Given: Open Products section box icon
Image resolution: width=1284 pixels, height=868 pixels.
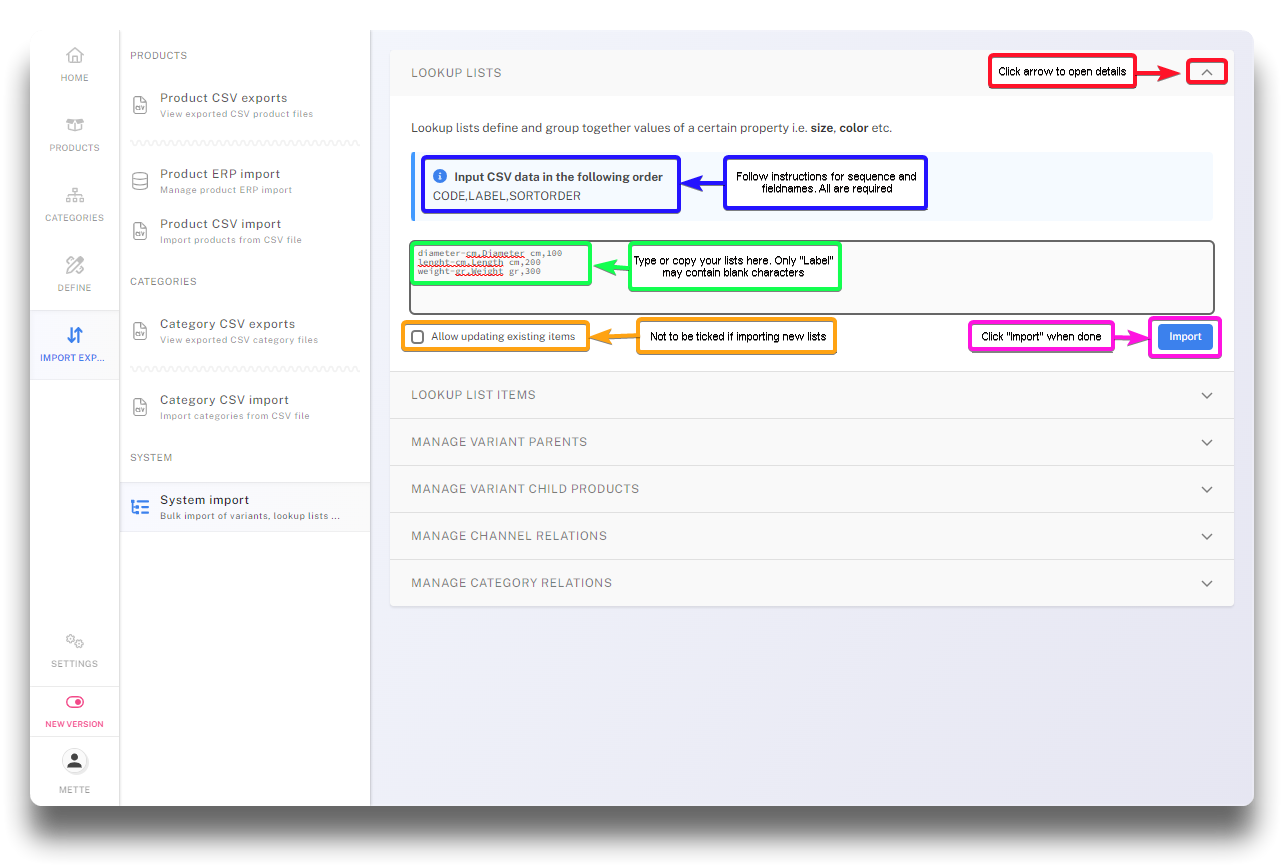Looking at the screenshot, I should [75, 125].
